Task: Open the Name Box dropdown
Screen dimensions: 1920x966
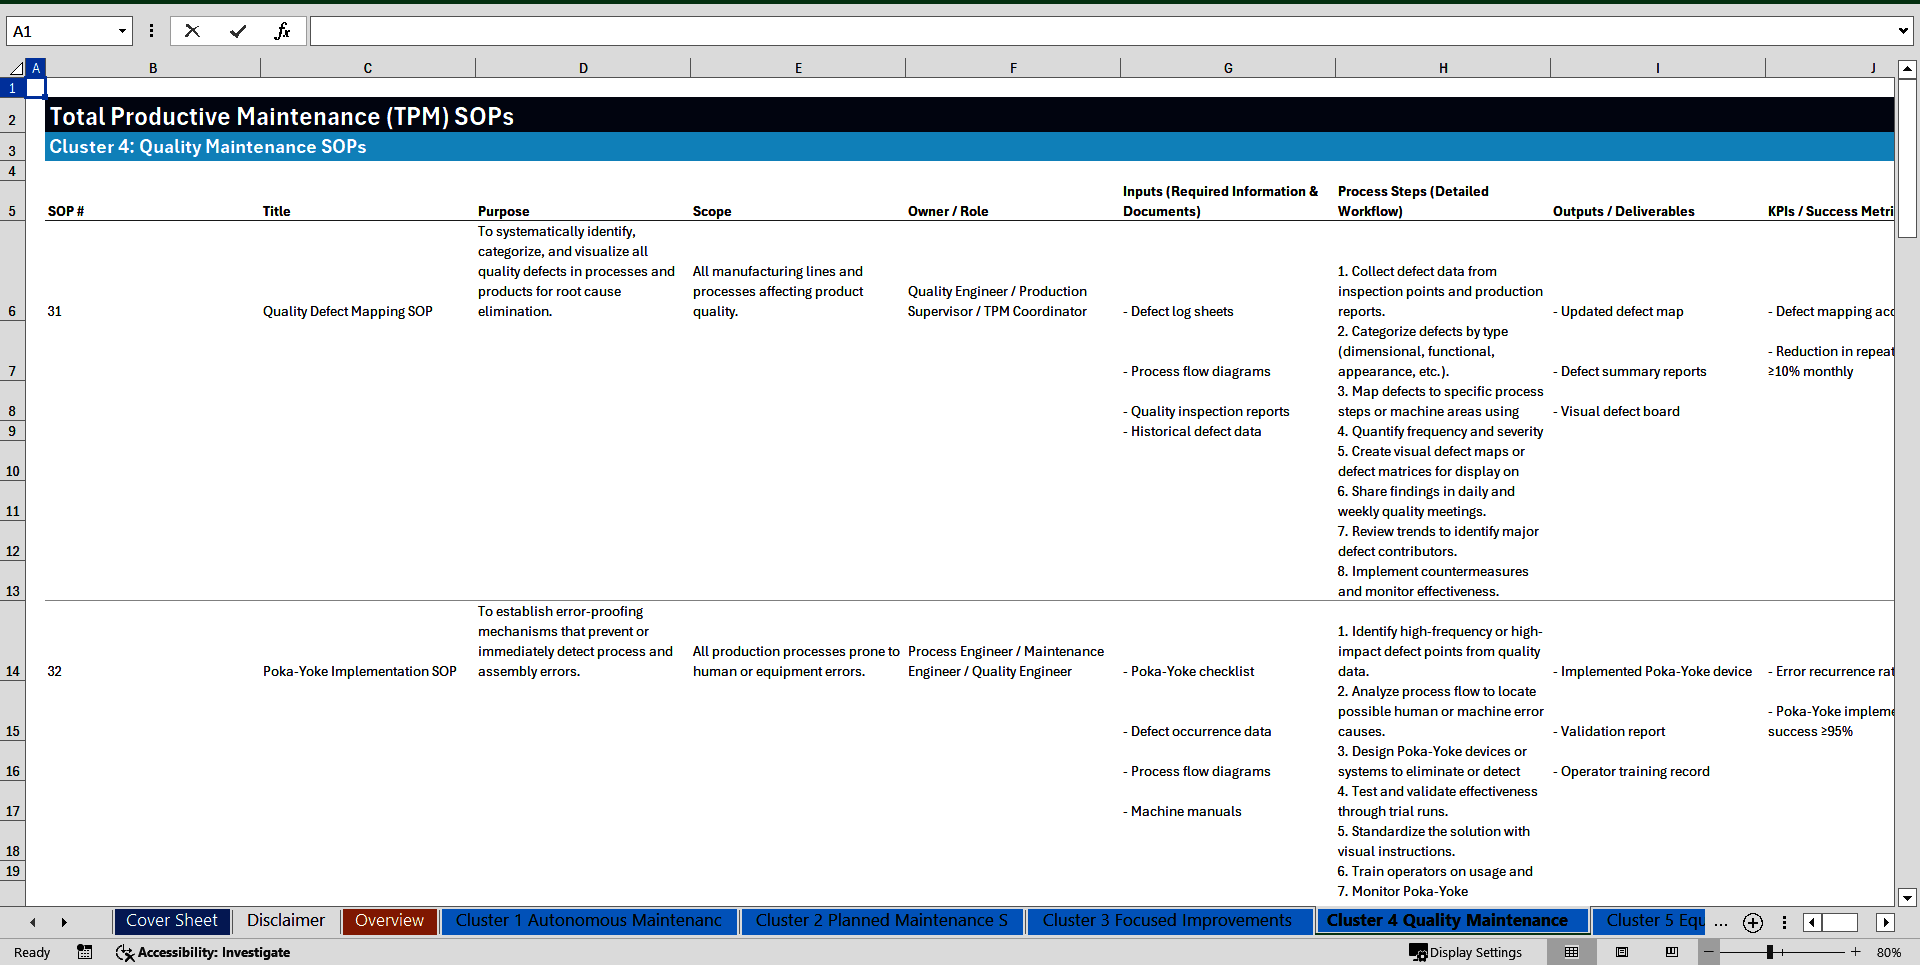Action: pos(124,31)
